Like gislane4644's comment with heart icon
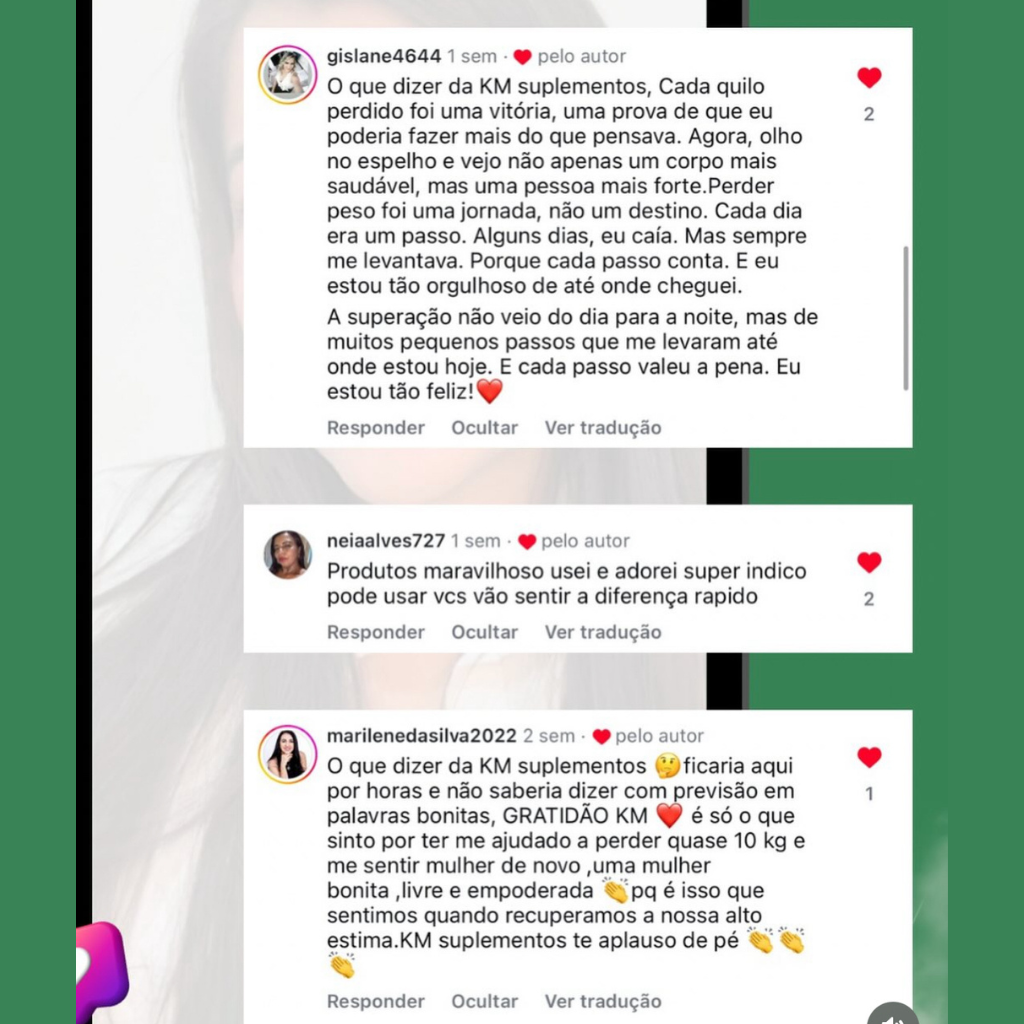The width and height of the screenshot is (1024, 1024). point(869,78)
